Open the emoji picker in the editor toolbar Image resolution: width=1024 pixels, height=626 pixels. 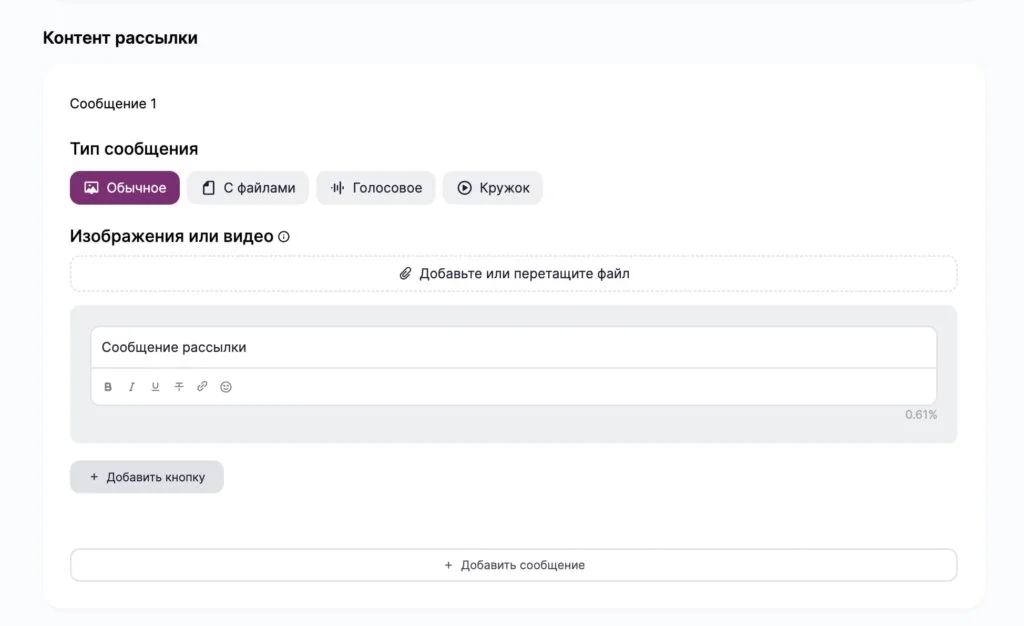[x=226, y=387]
